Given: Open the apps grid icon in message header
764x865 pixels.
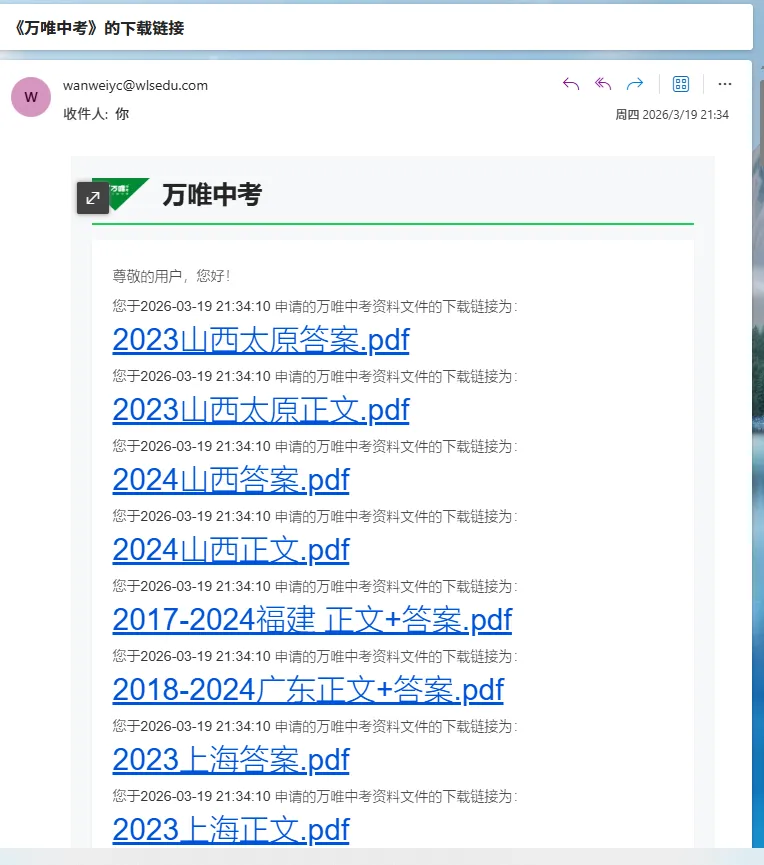Looking at the screenshot, I should pyautogui.click(x=681, y=84).
